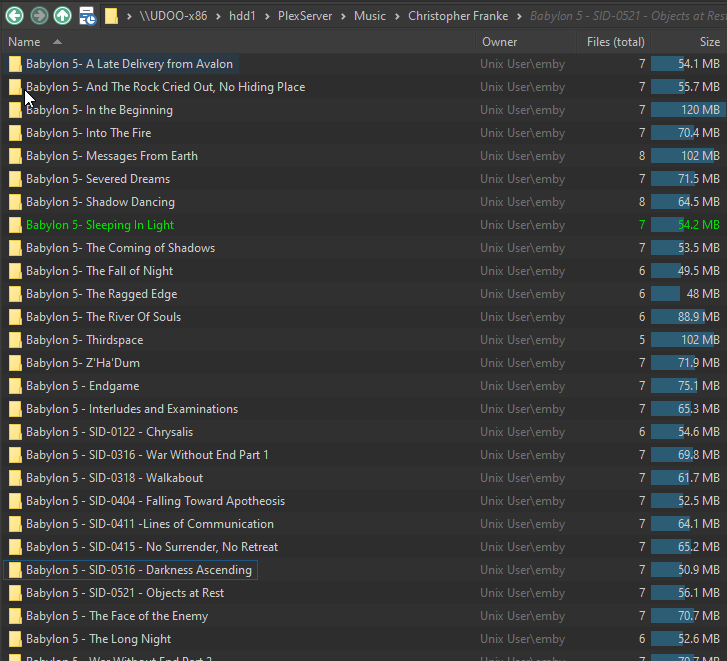Click the Thirdspace folder icon
727x661 pixels.
15,340
